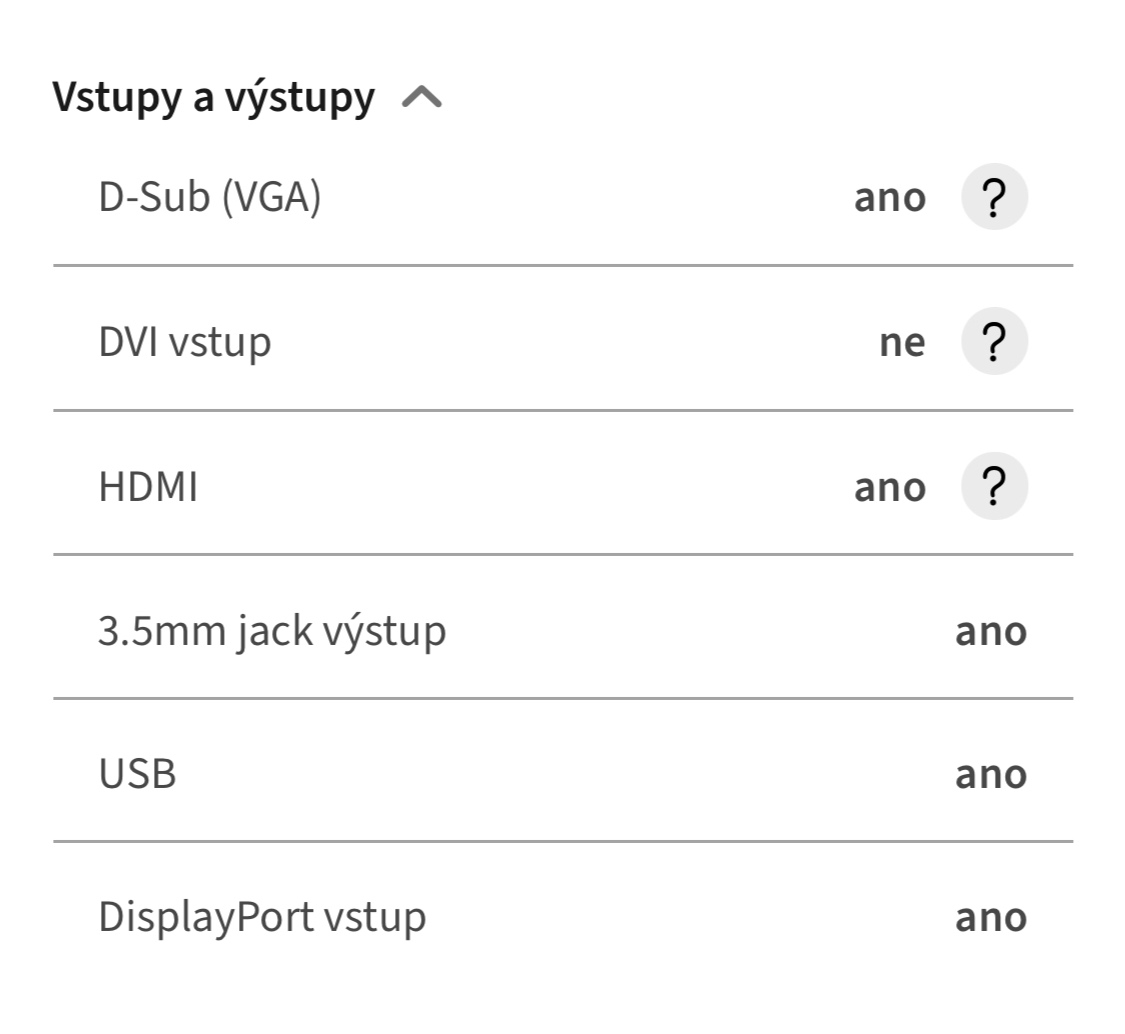The height and width of the screenshot is (1034, 1125).
Task: Click the divider line below the USB row
Action: 562,842
